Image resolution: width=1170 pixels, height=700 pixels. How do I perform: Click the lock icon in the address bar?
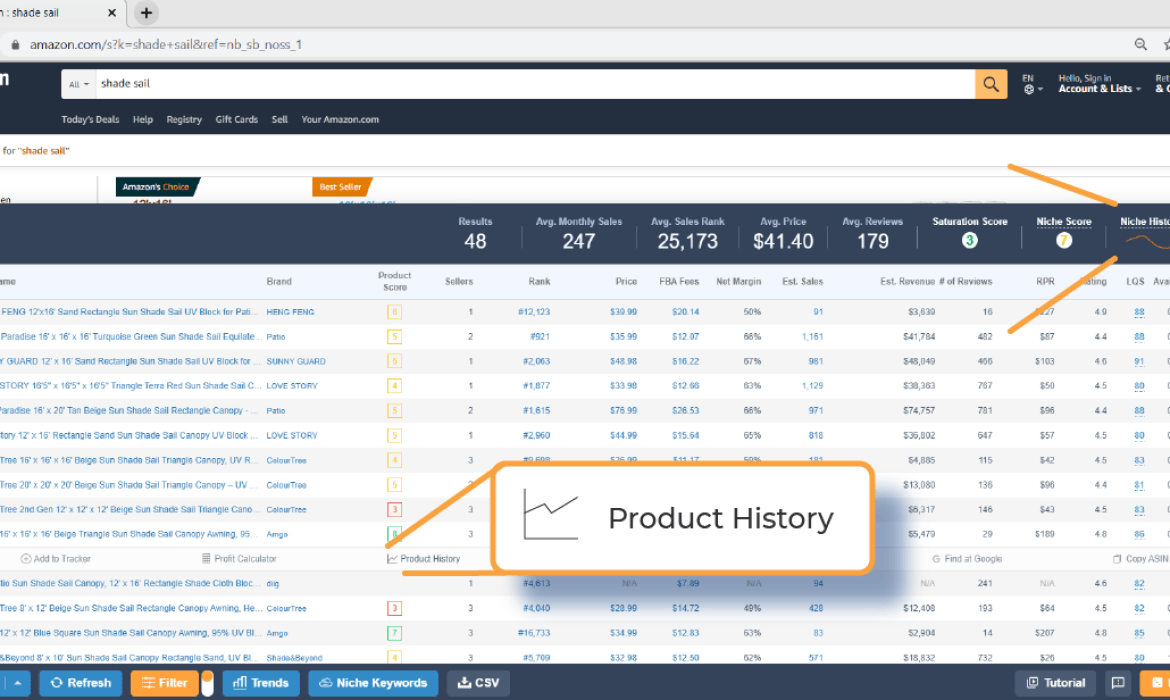pyautogui.click(x=15, y=45)
